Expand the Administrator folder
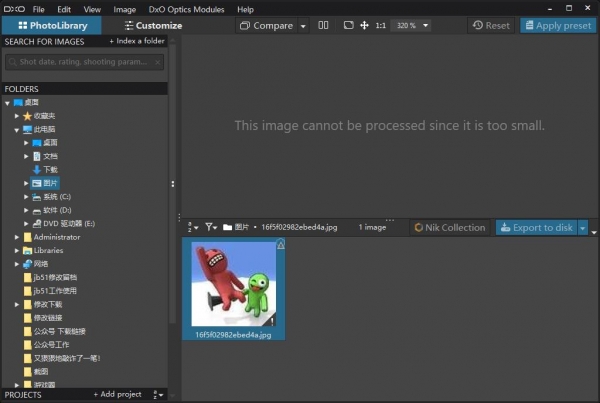Screen dimensions: 600x403 pyautogui.click(x=16, y=237)
